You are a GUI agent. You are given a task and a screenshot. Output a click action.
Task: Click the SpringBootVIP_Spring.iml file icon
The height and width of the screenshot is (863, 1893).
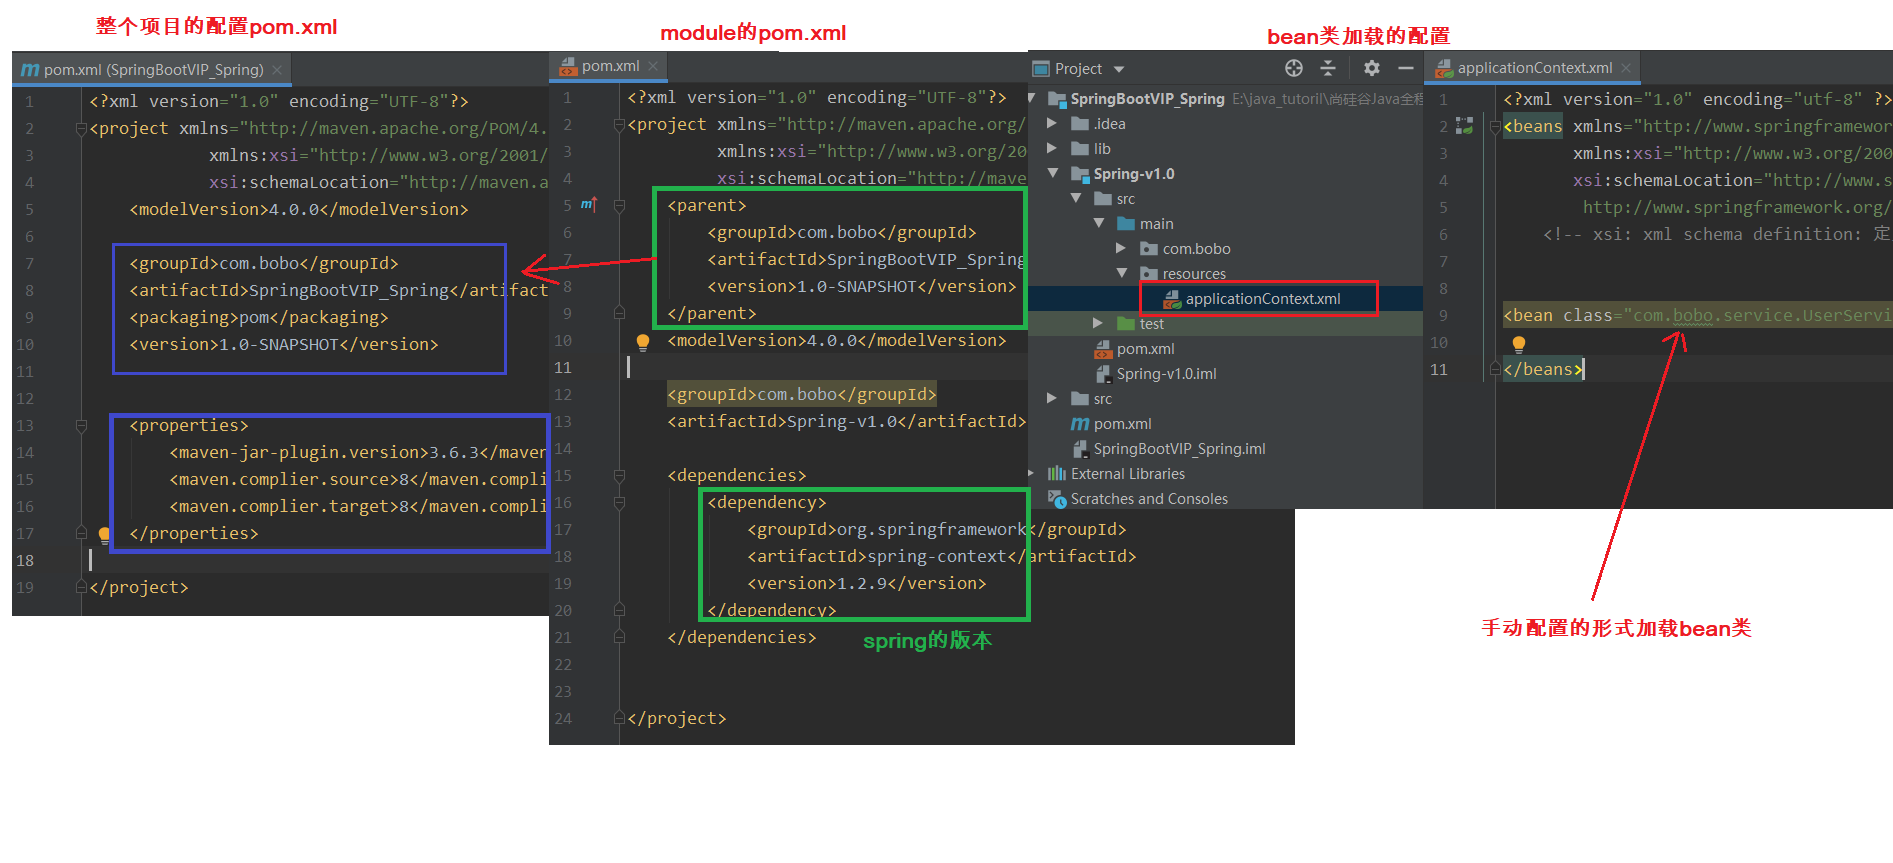[x=1080, y=449]
